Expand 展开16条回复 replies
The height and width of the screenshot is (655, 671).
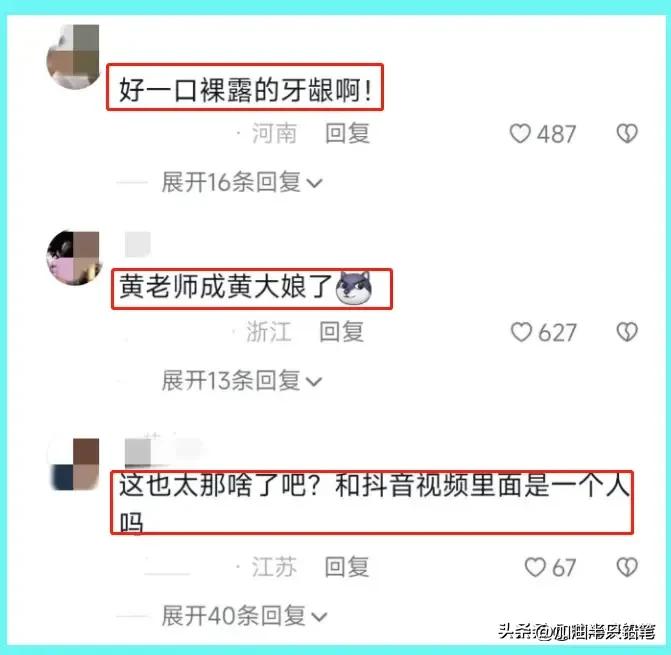point(242,182)
